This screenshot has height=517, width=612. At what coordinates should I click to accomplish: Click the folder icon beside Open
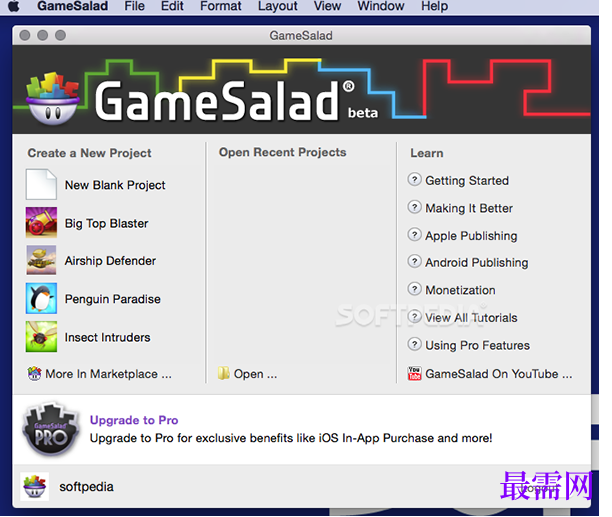224,373
